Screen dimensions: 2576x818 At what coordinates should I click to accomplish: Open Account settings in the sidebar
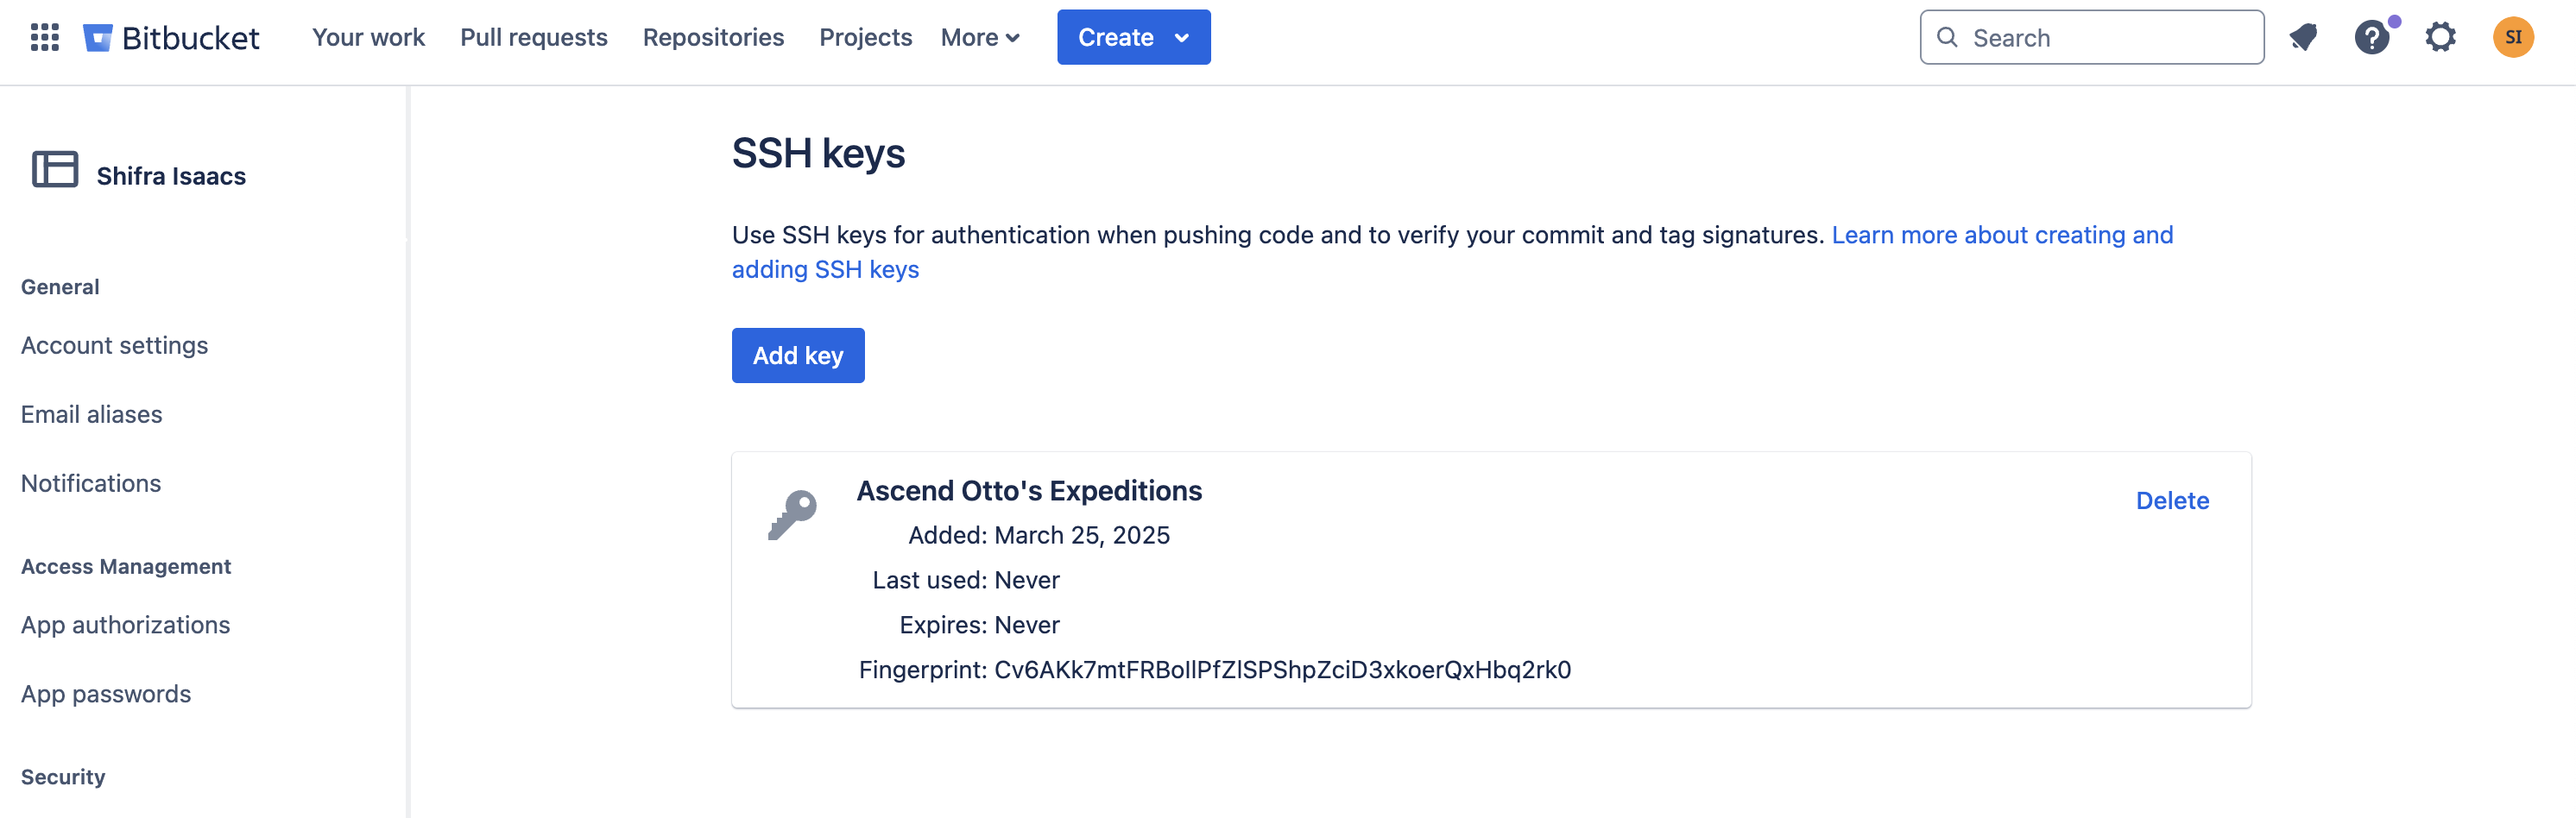click(x=114, y=346)
